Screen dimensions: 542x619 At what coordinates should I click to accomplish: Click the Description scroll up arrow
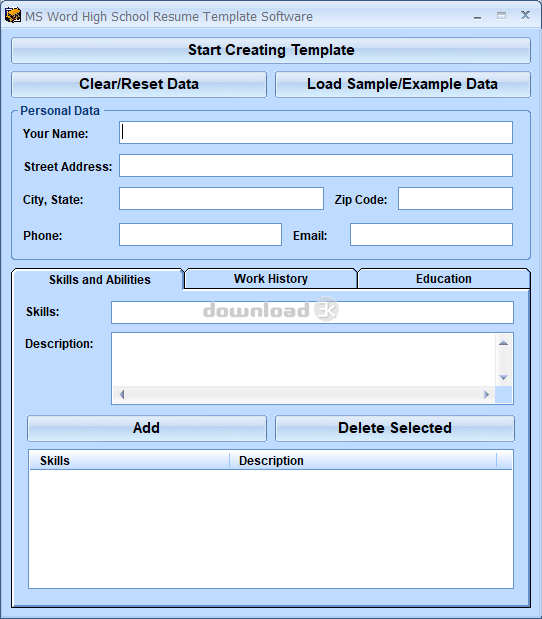click(503, 343)
